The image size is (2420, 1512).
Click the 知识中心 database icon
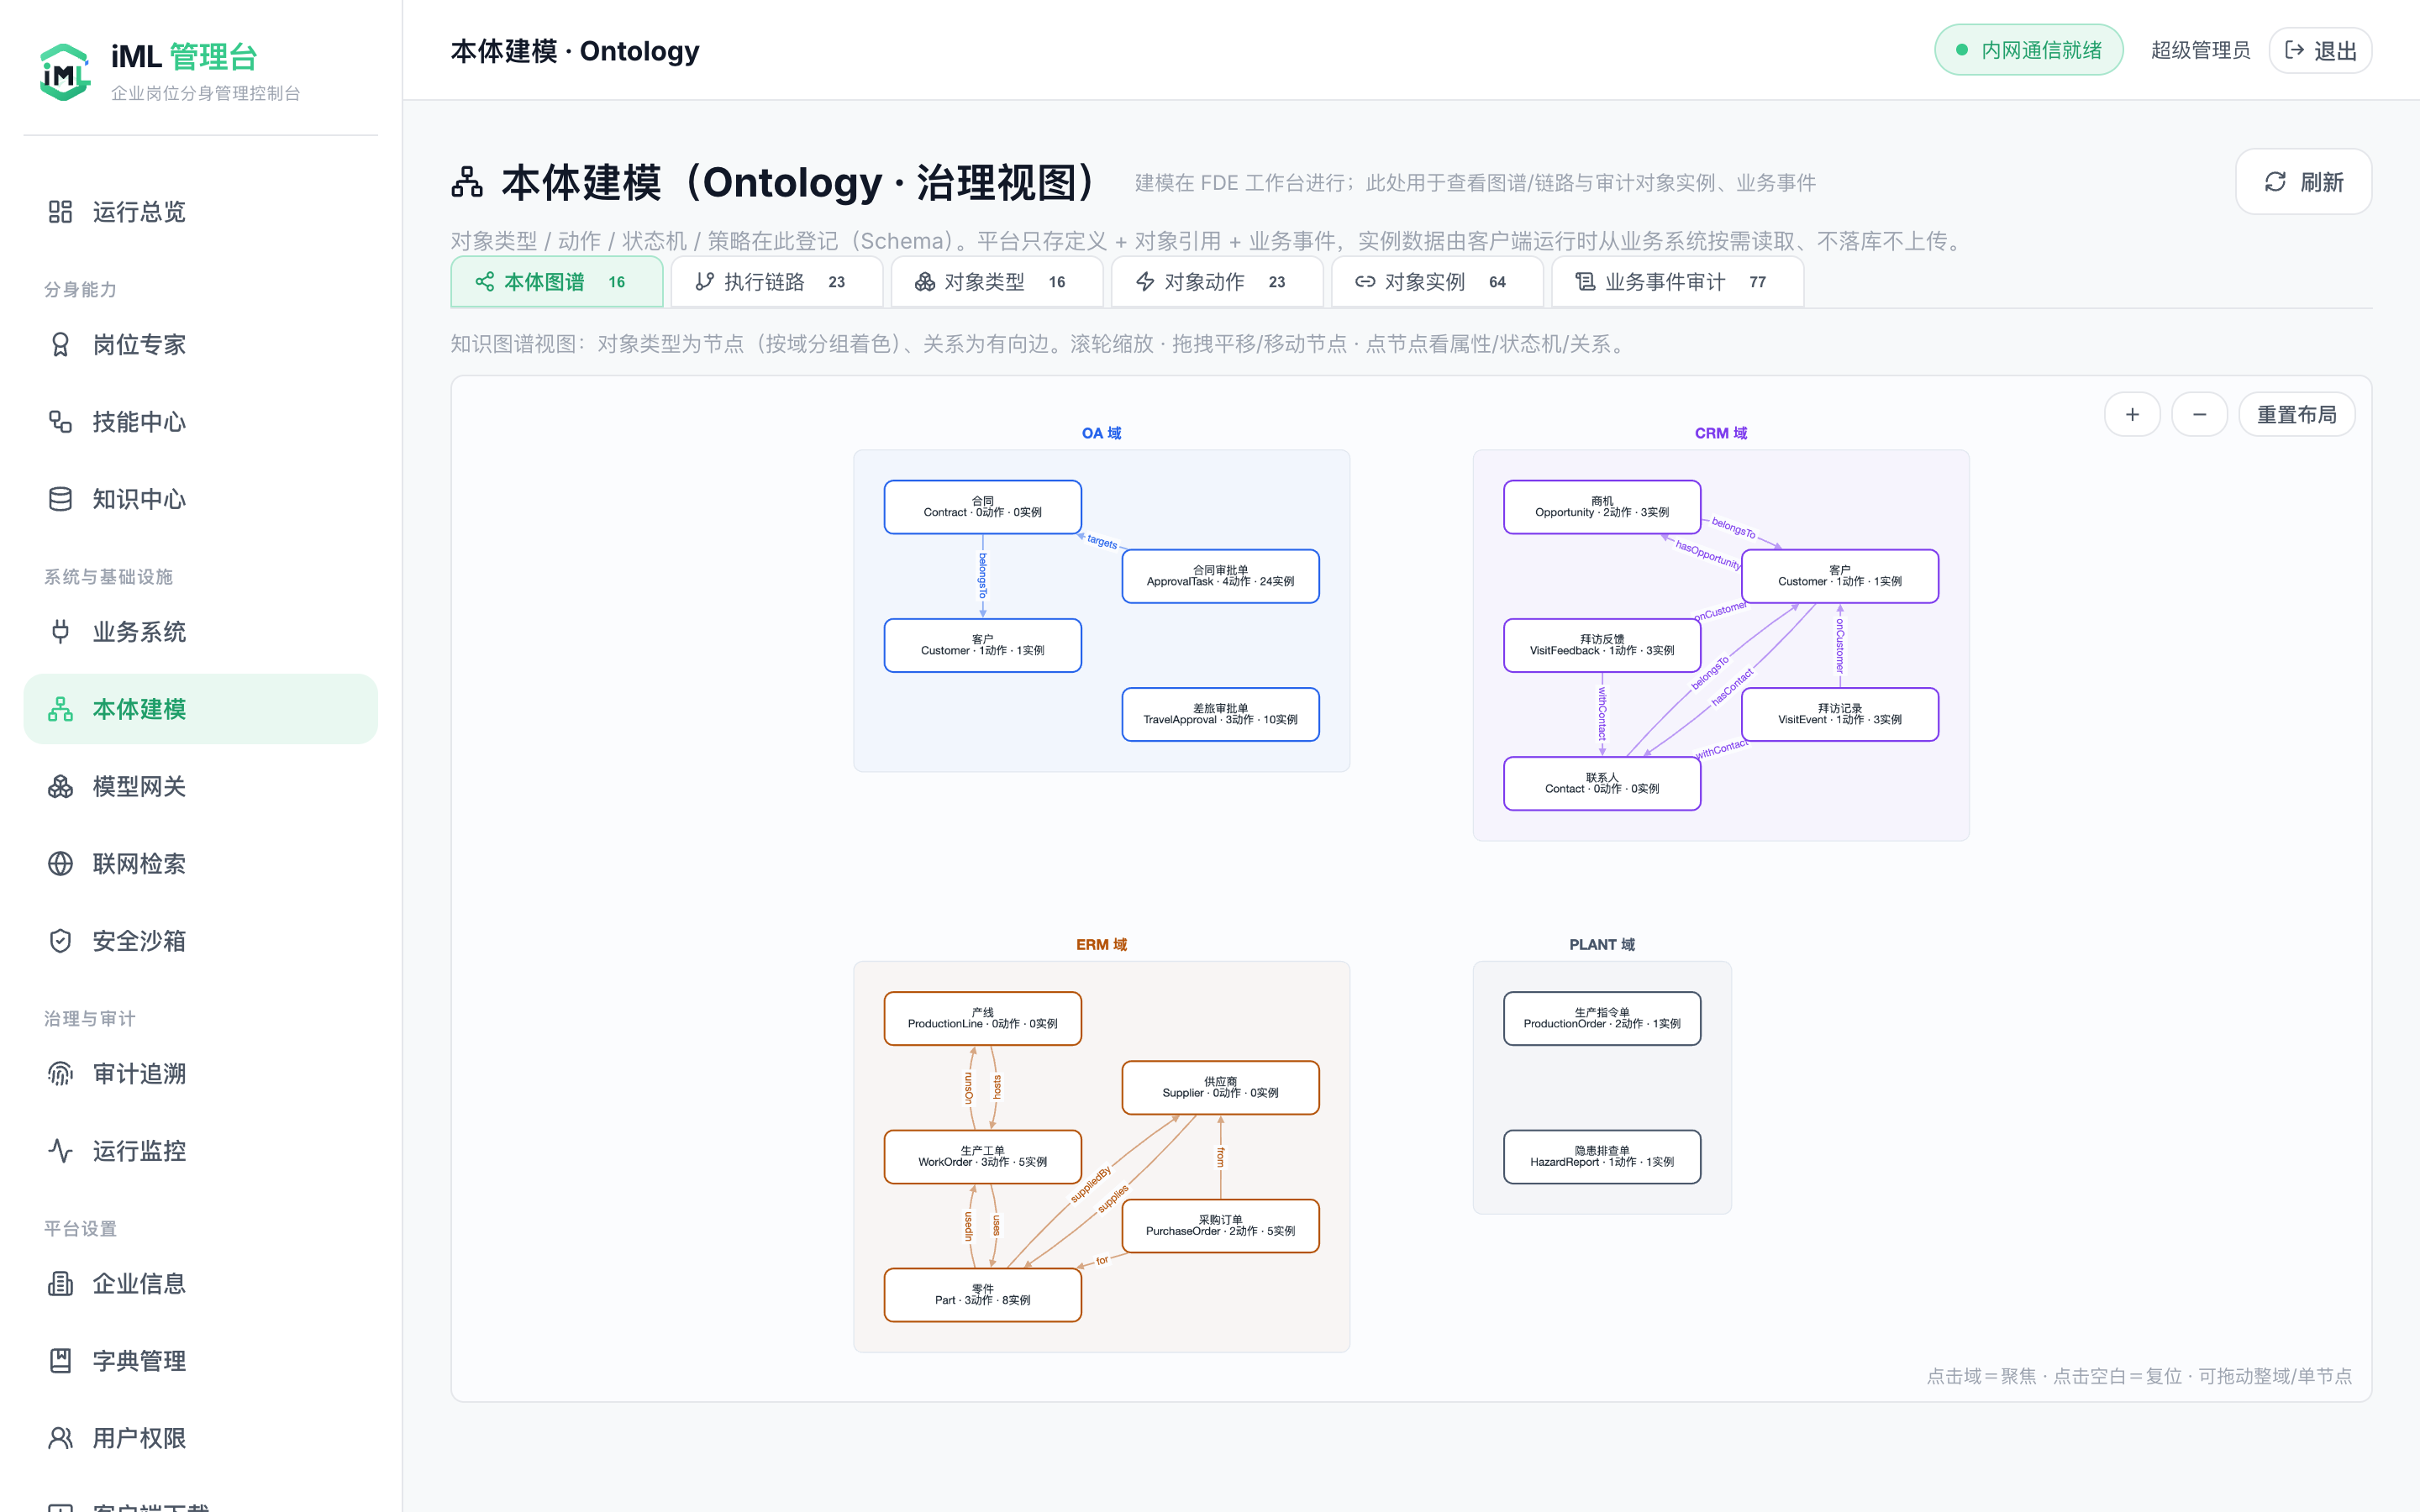[x=60, y=499]
